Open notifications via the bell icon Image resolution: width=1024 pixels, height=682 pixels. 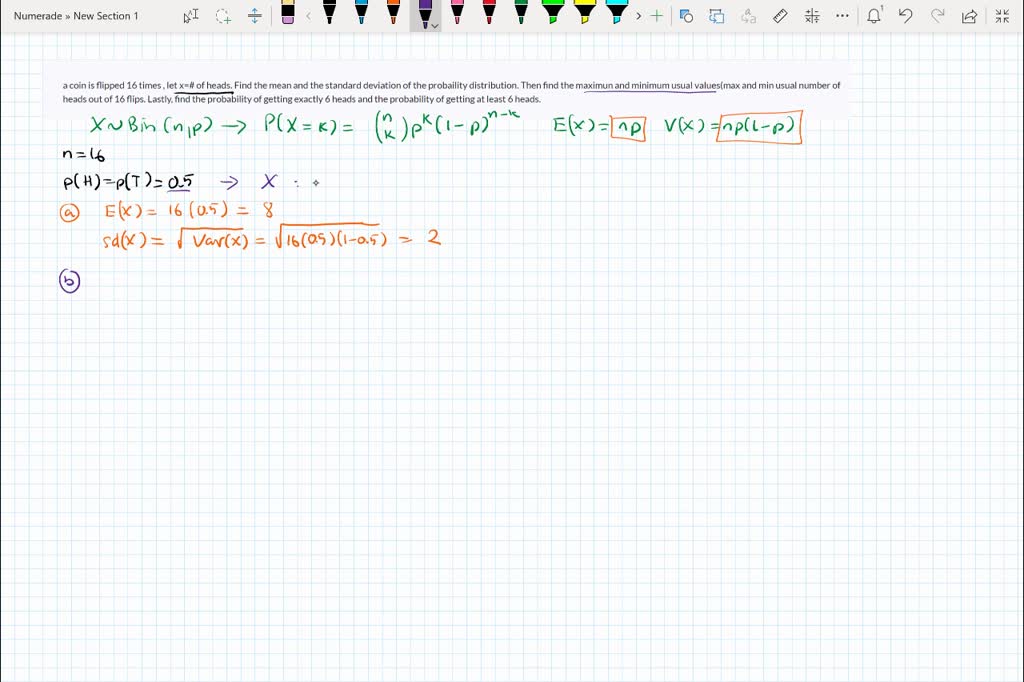(x=874, y=16)
